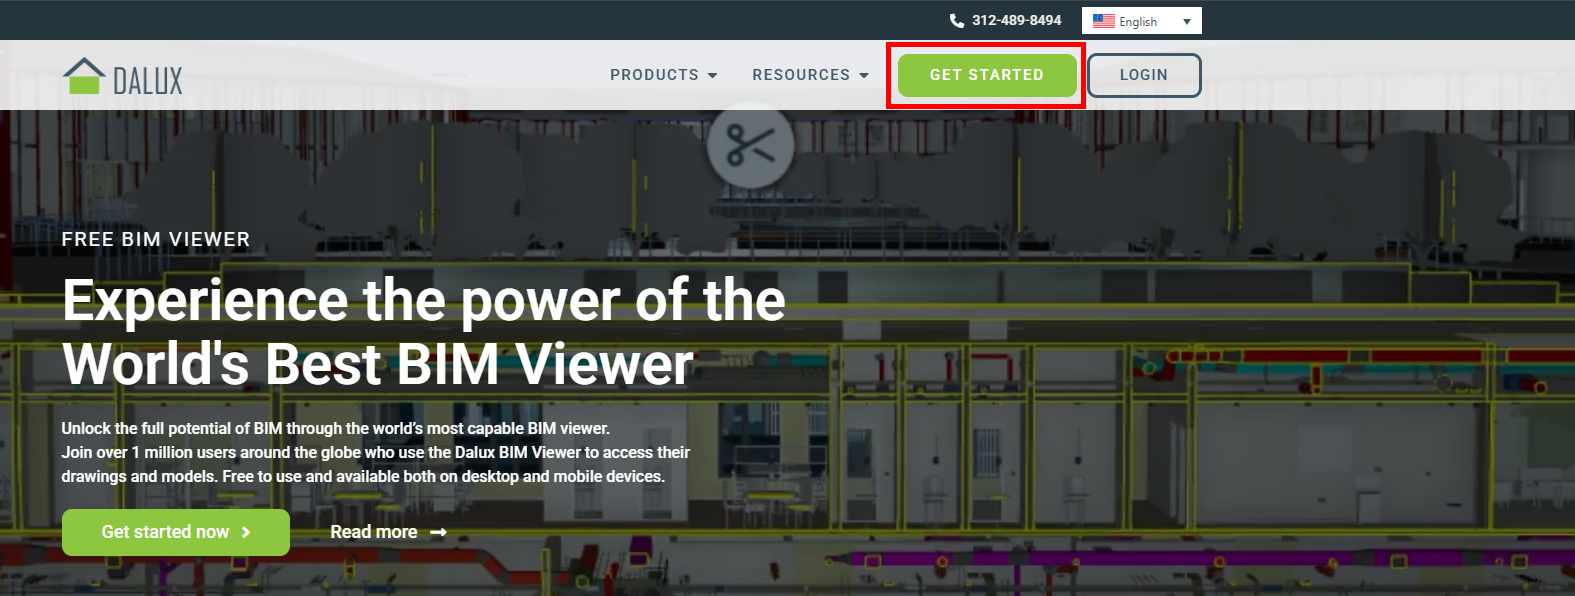Screen dimensions: 1575x596
Task: Expand the caret beside RESOURCES
Action: 864,76
